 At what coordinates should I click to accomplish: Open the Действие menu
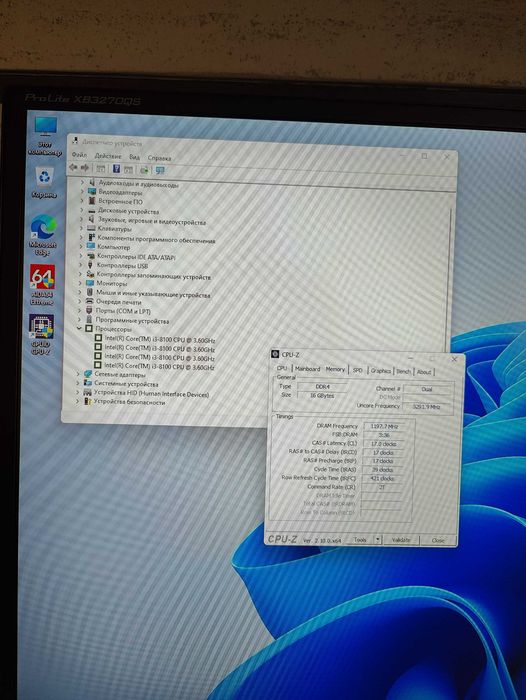click(108, 156)
